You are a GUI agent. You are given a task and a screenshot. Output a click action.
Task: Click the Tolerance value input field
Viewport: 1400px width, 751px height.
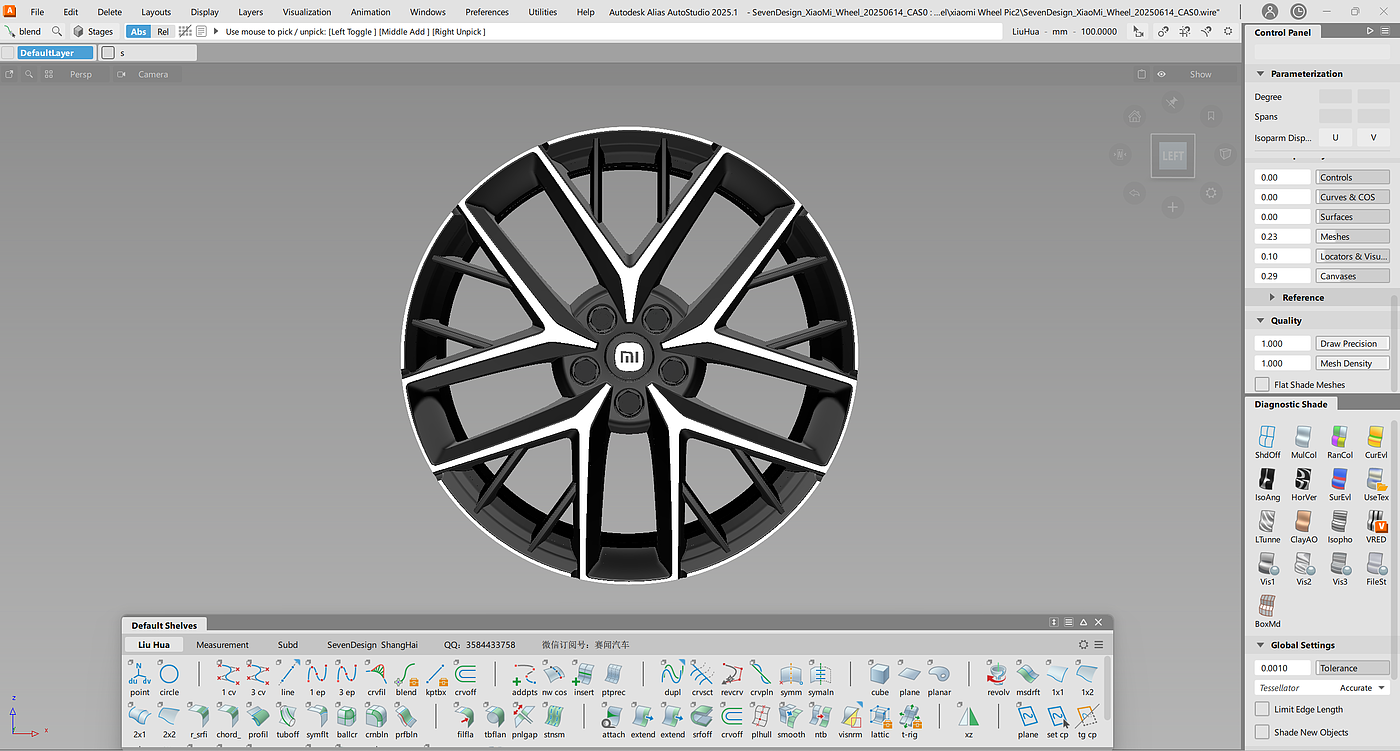(1282, 668)
